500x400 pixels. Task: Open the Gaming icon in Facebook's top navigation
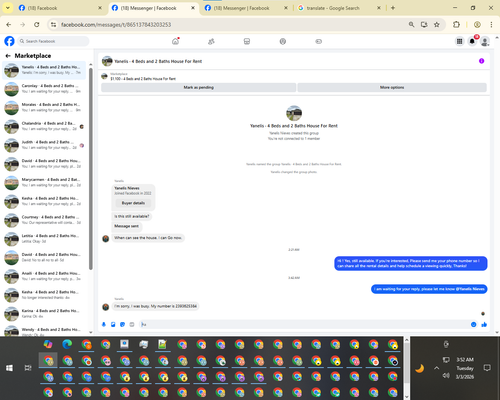319,41
